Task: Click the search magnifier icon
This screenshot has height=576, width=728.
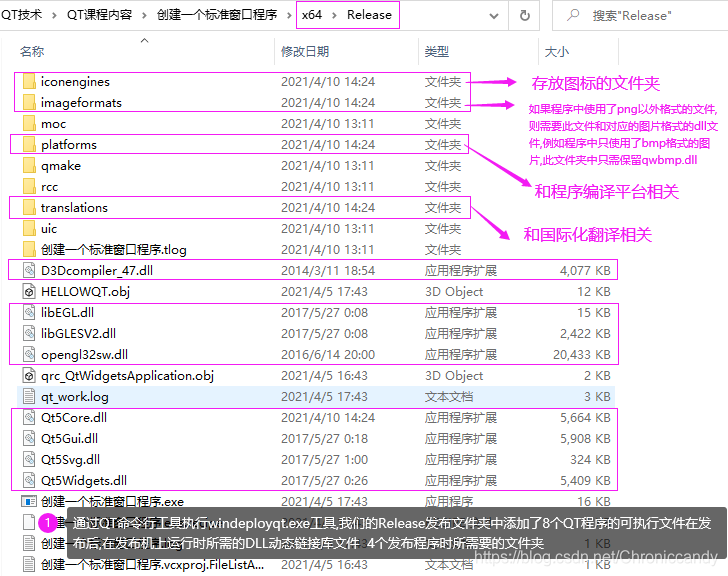Action: coord(573,15)
